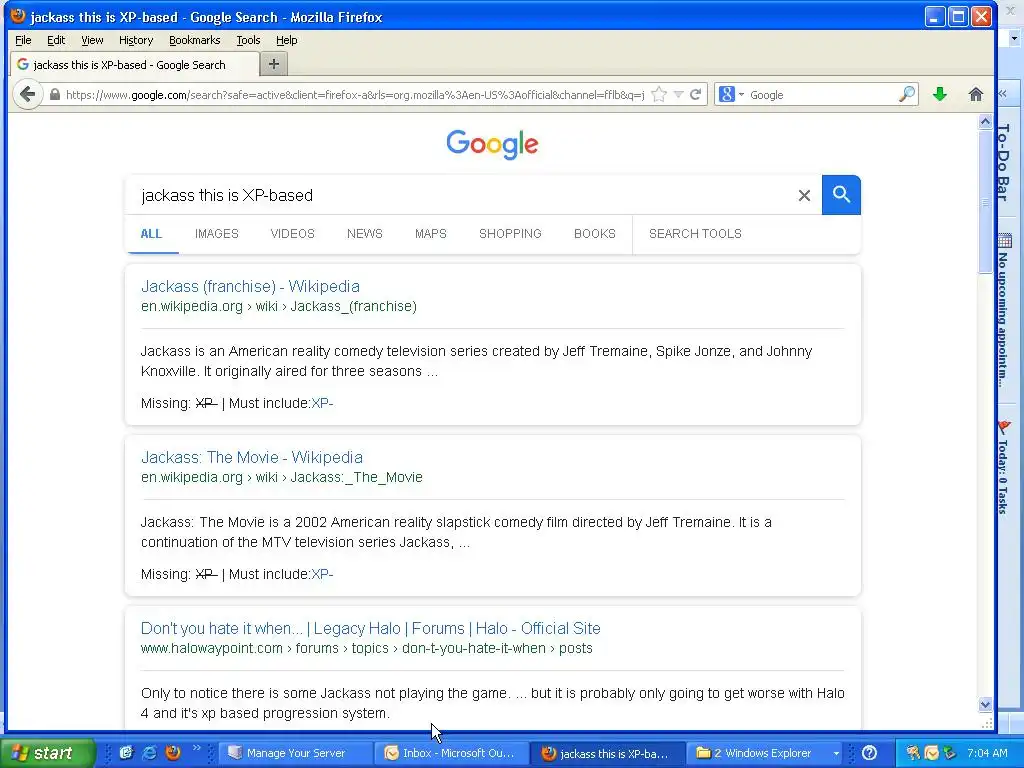Switch to the VIDEOS results tab

click(293, 234)
